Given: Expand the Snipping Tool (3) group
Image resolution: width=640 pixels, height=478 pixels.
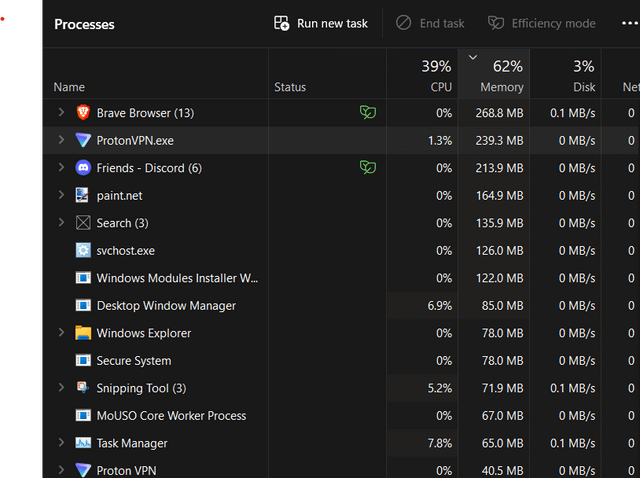Looking at the screenshot, I should [61, 387].
